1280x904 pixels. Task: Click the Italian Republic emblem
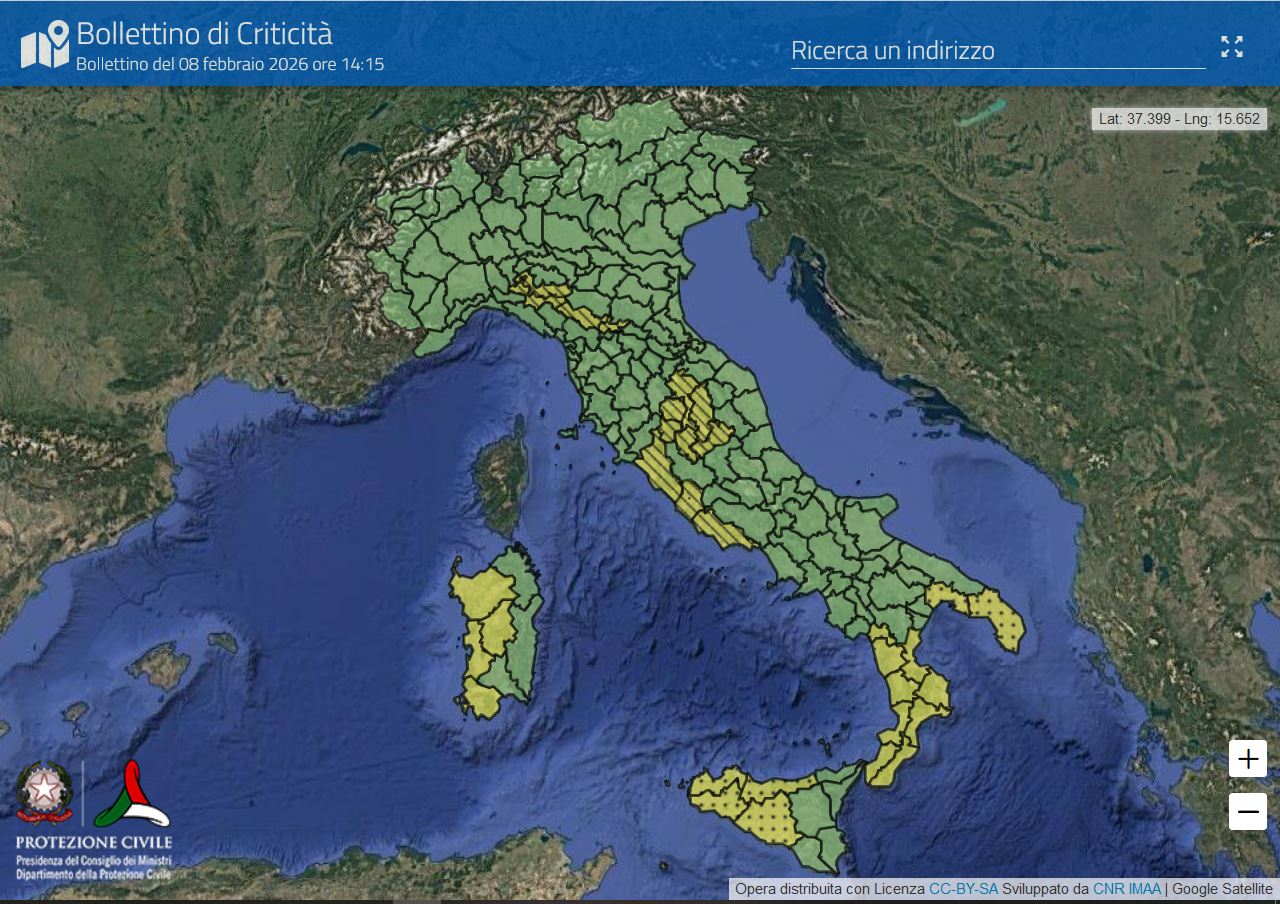coord(43,791)
